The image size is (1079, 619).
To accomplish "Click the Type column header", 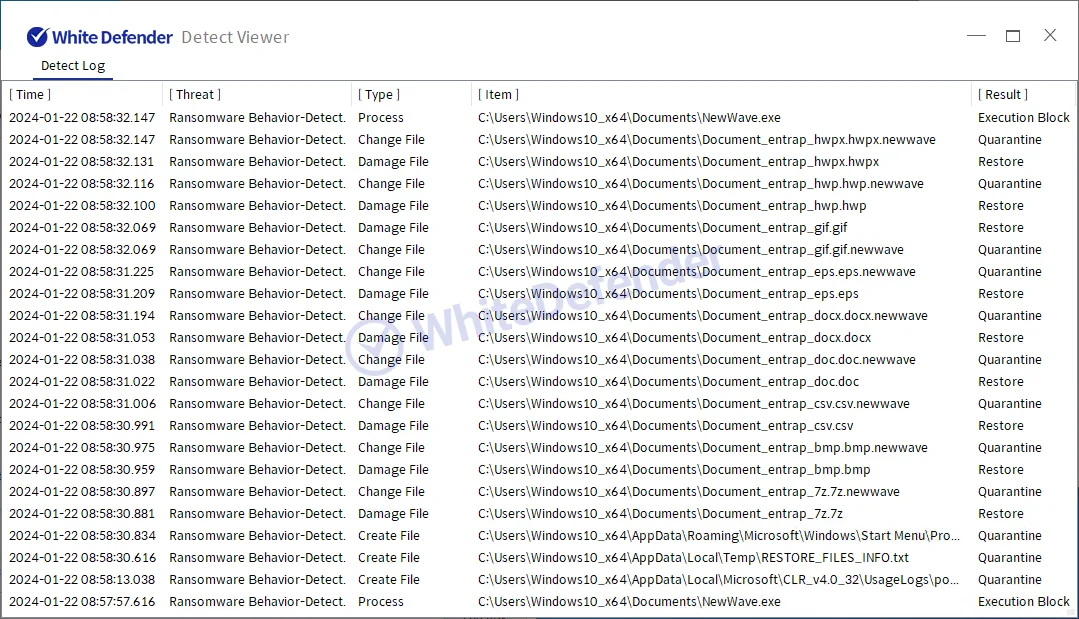I will (379, 95).
